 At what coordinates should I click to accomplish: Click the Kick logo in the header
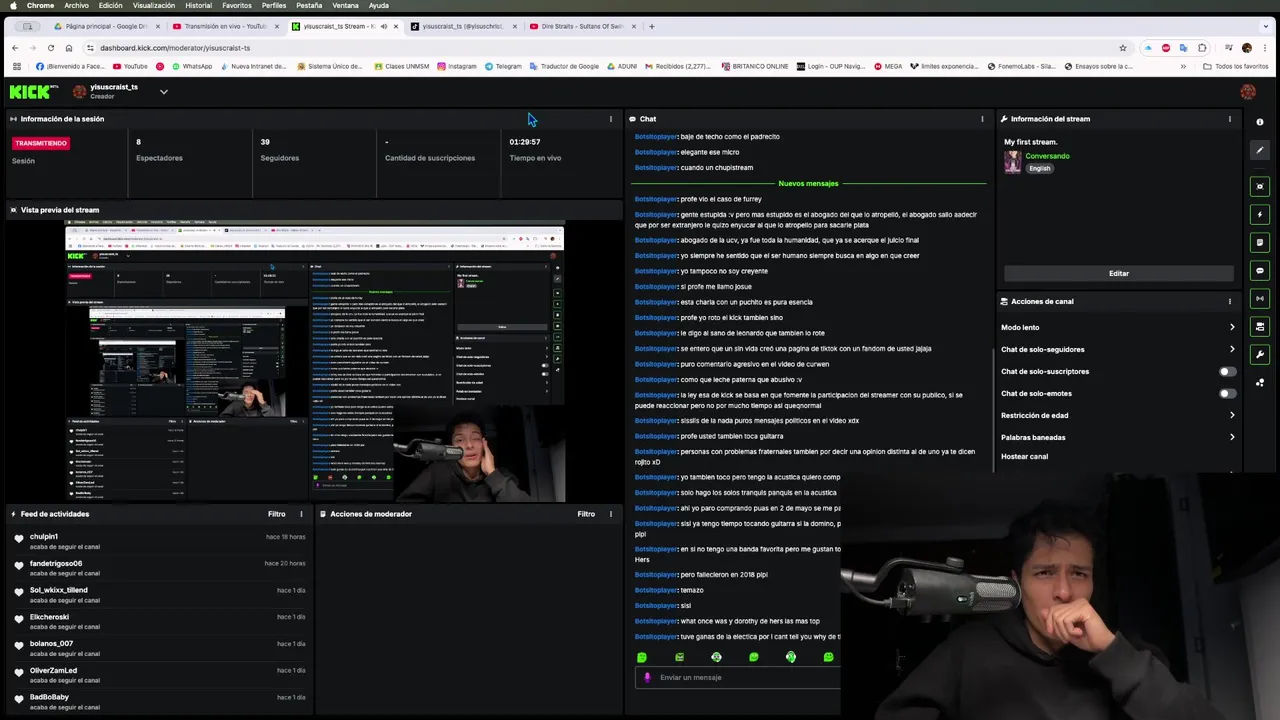33,92
